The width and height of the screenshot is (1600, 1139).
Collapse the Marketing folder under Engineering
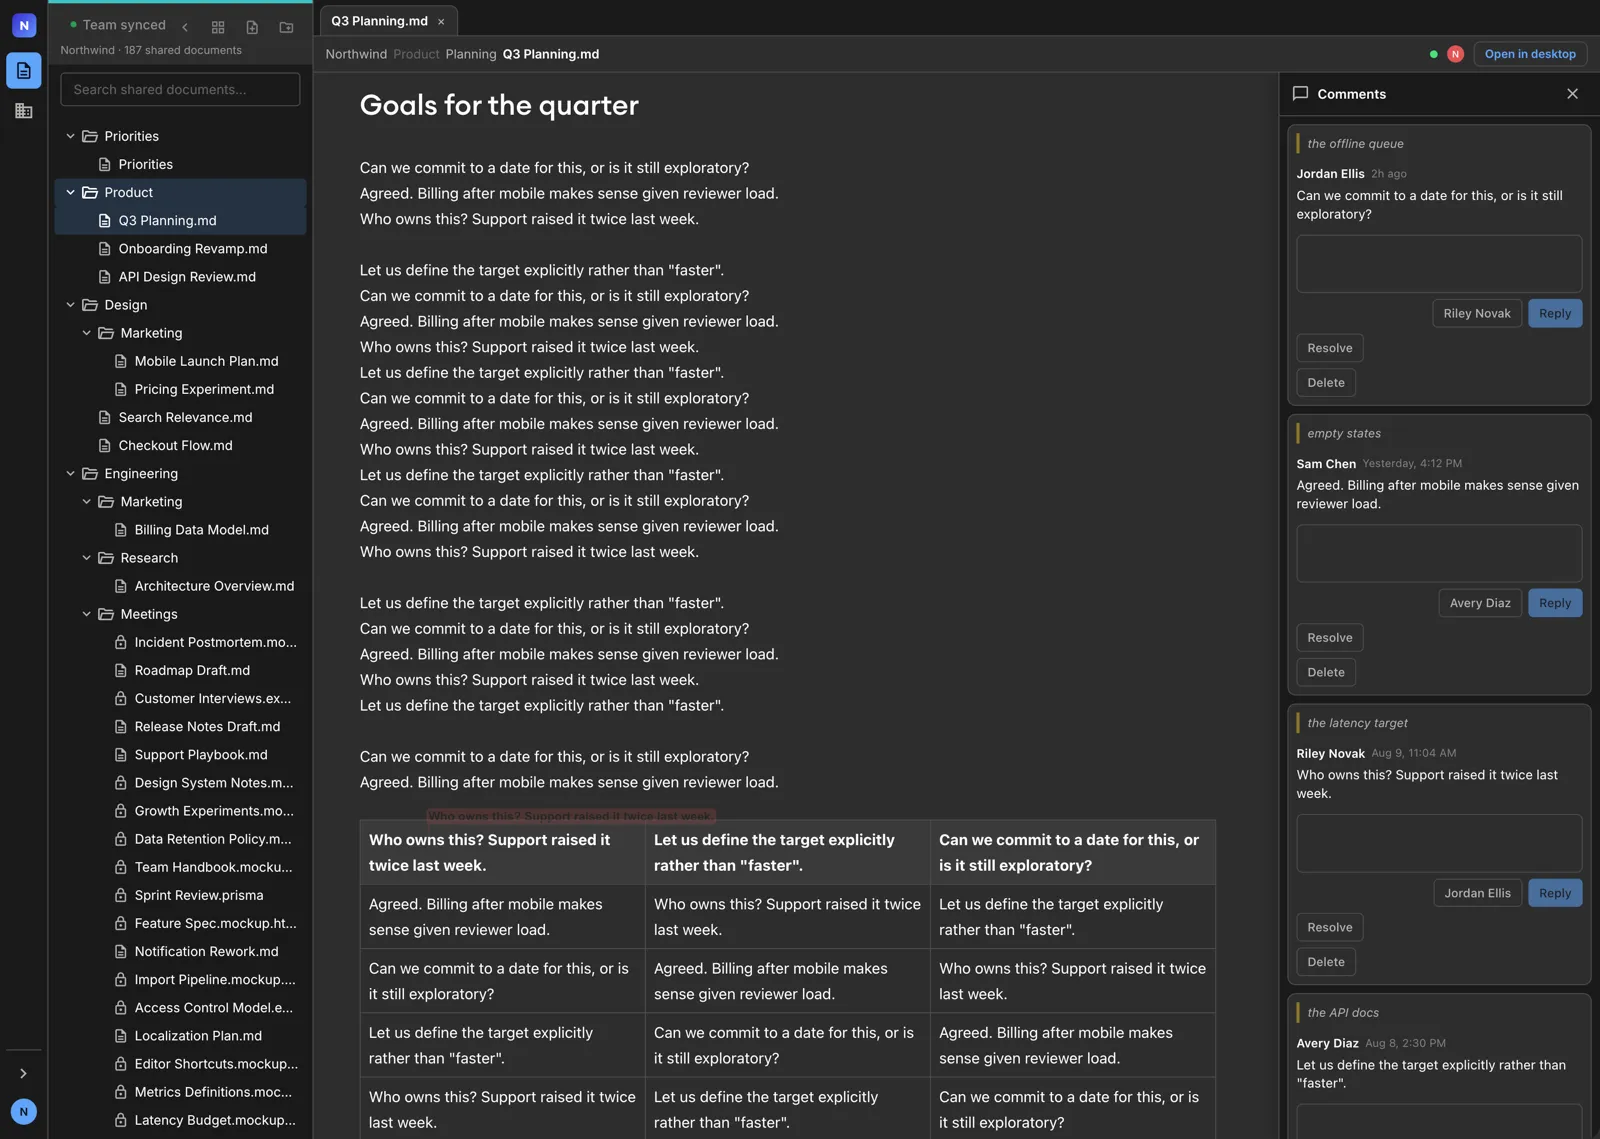pos(86,501)
